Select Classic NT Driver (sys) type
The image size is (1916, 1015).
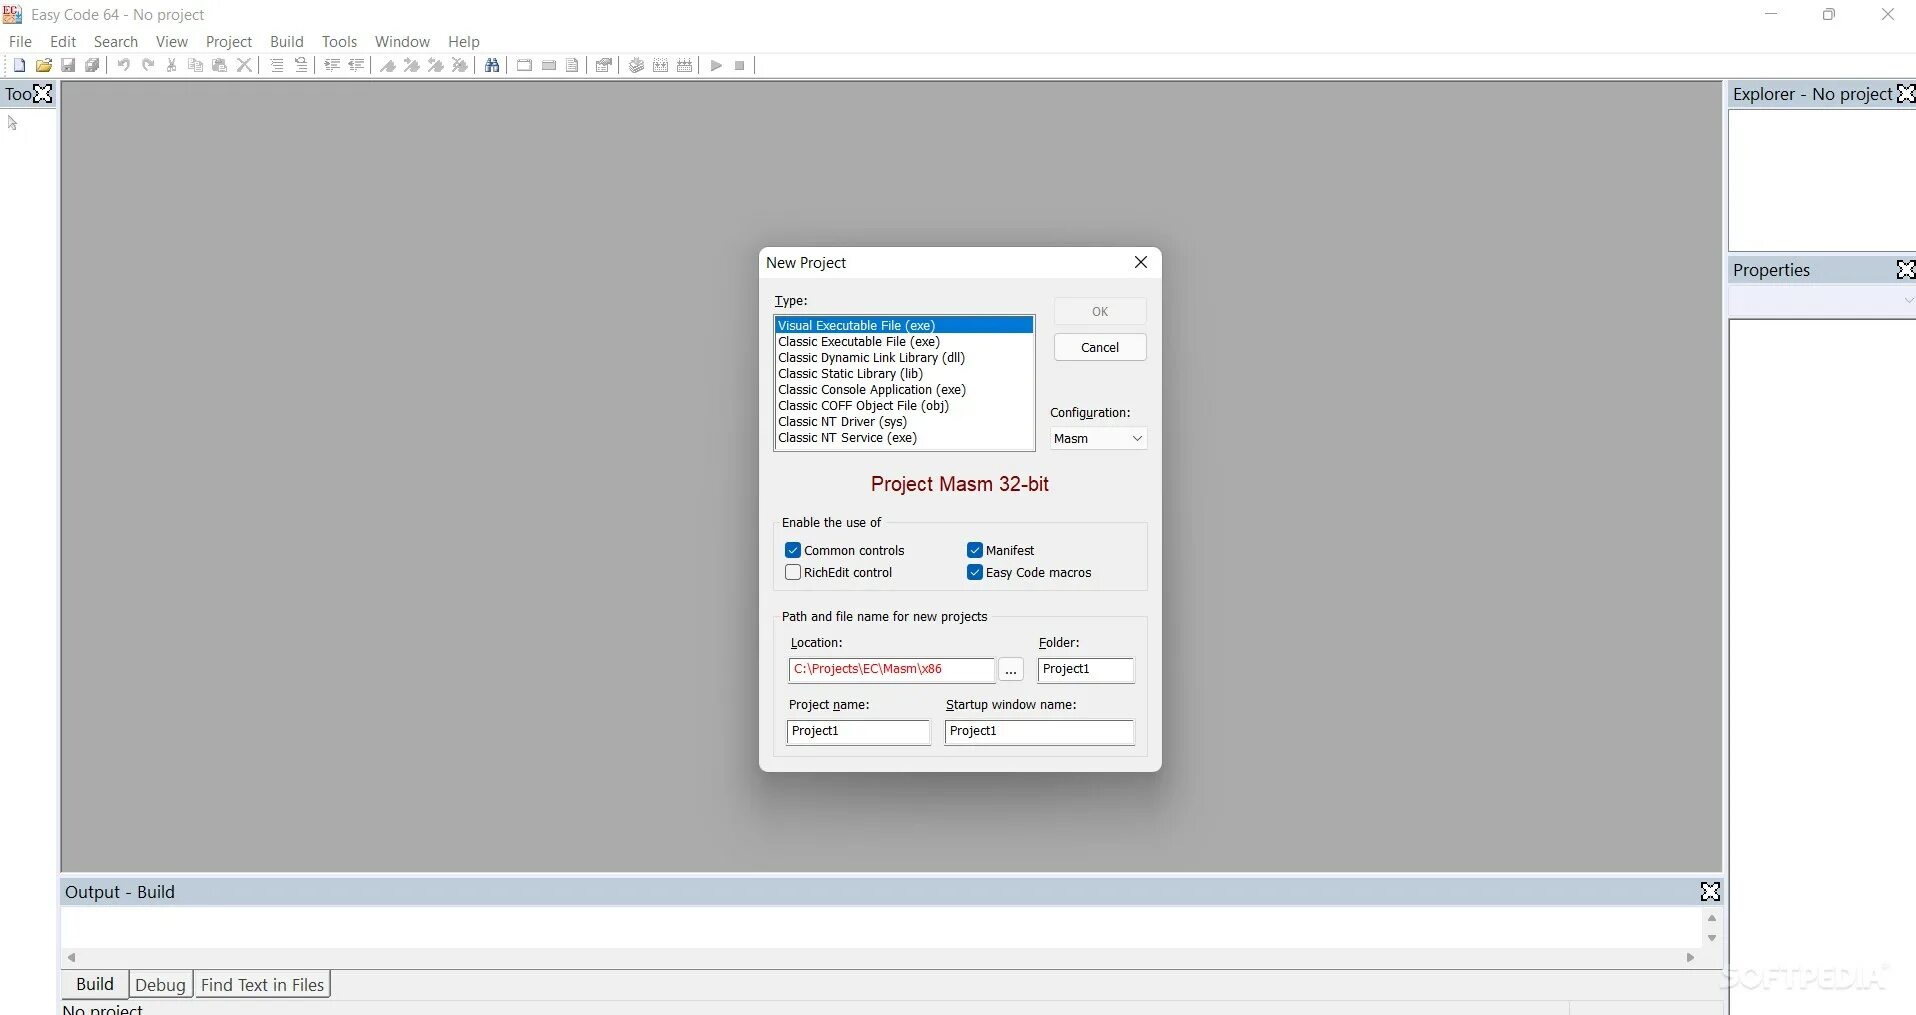(x=904, y=421)
